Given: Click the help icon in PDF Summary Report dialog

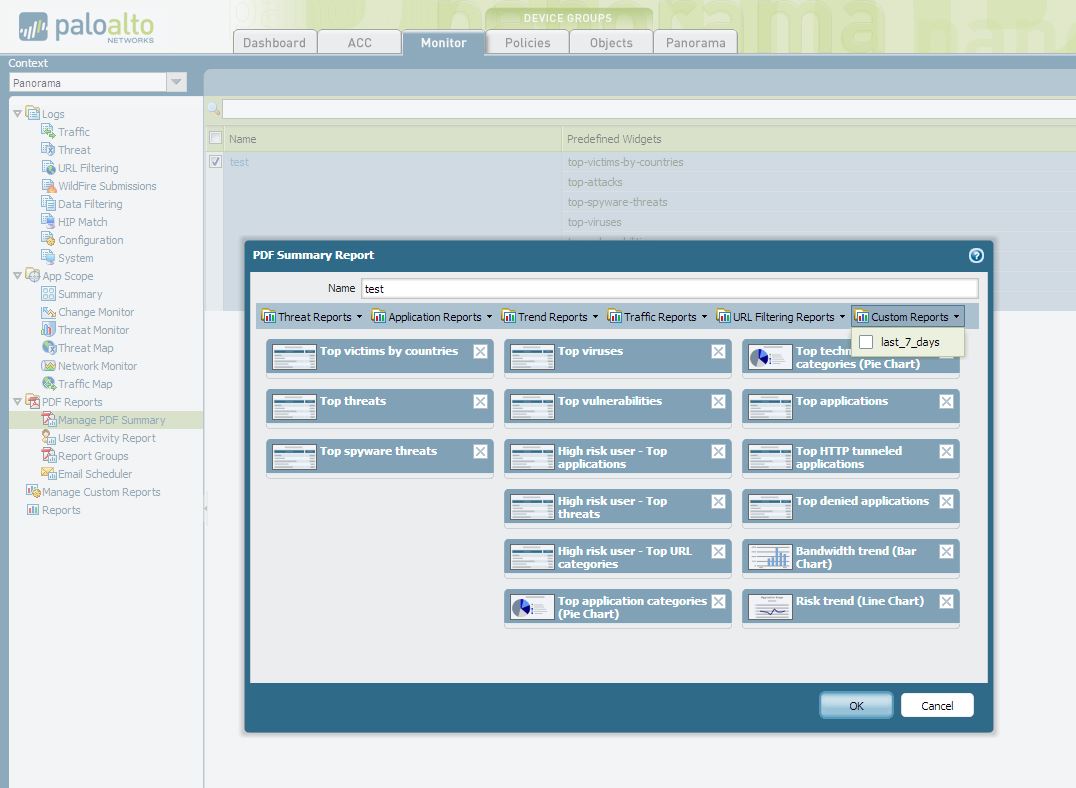Looking at the screenshot, I should coord(976,255).
